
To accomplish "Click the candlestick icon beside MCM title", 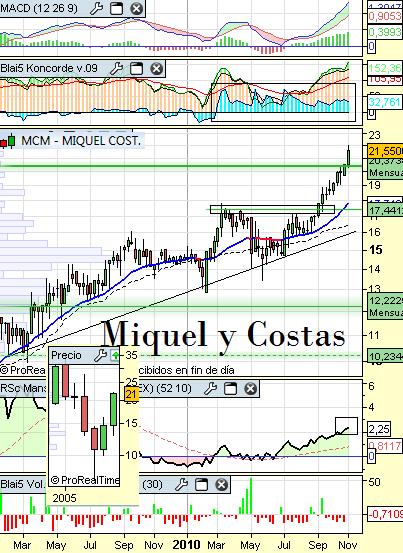I will point(8,141).
